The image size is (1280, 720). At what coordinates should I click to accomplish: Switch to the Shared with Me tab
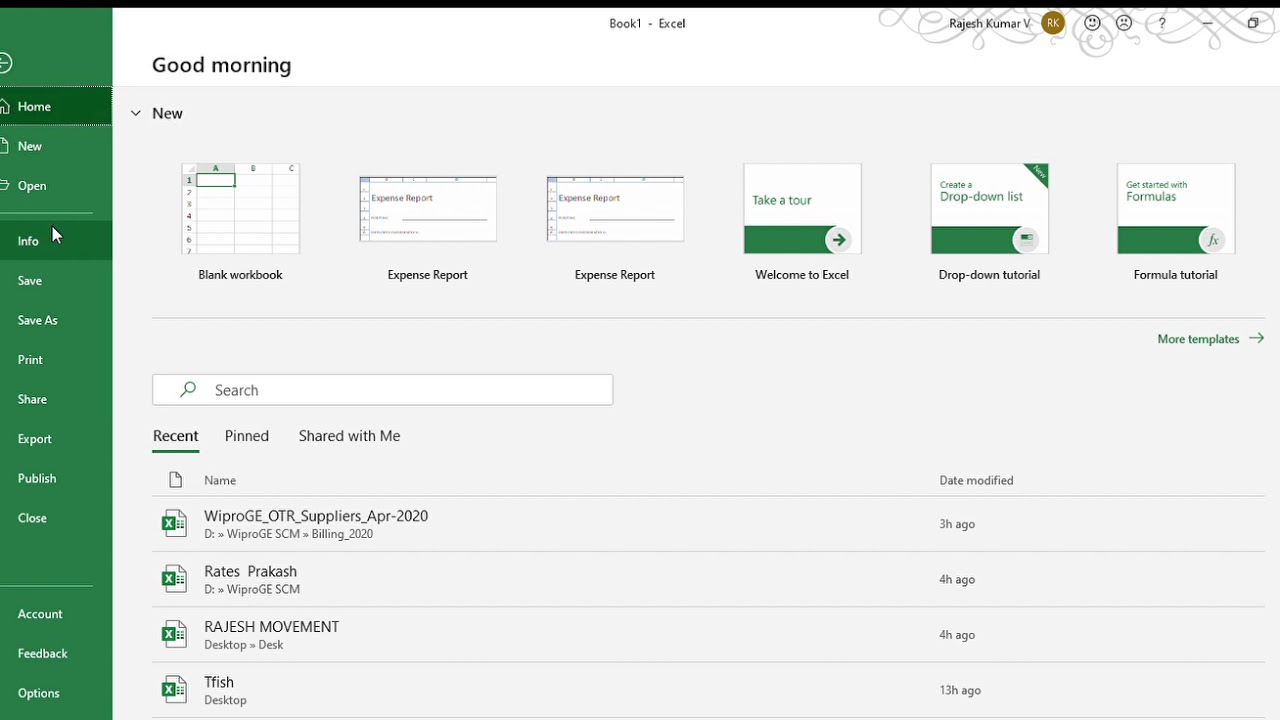[x=349, y=436]
